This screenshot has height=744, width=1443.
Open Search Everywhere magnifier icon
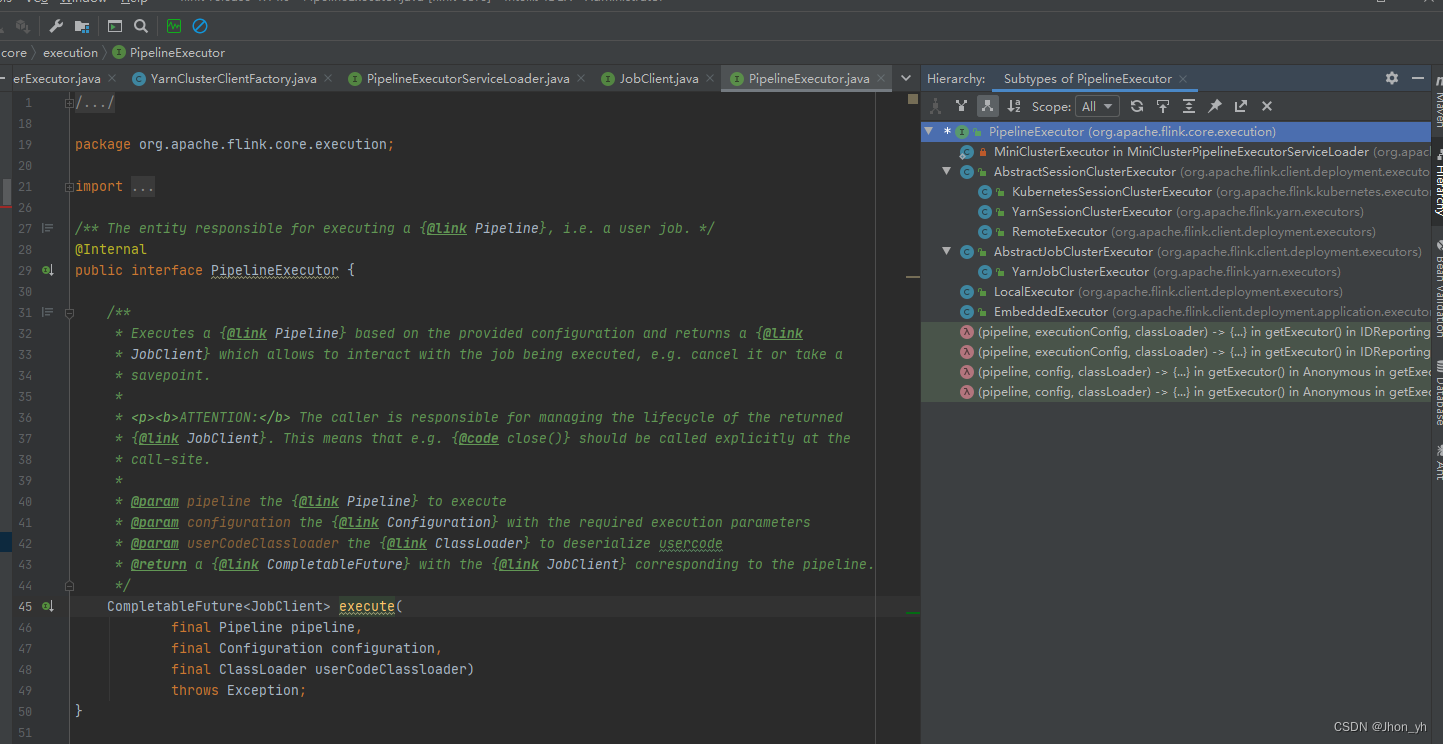tap(141, 26)
